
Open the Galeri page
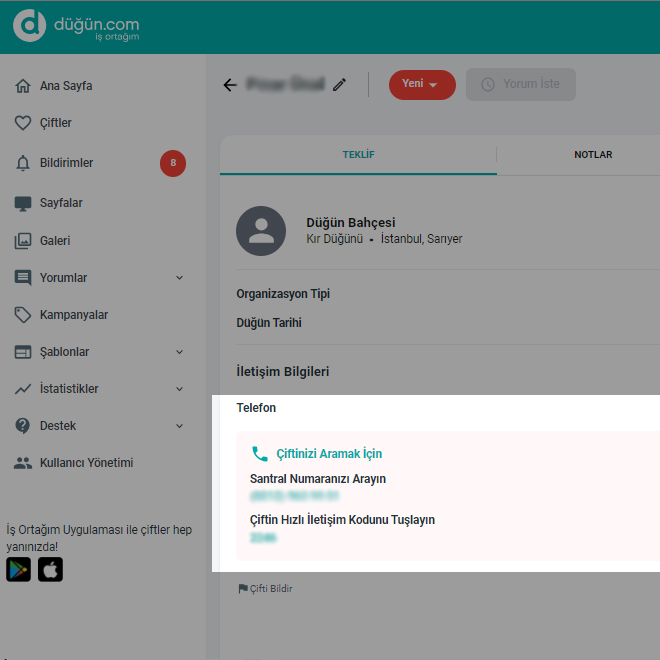click(x=55, y=241)
